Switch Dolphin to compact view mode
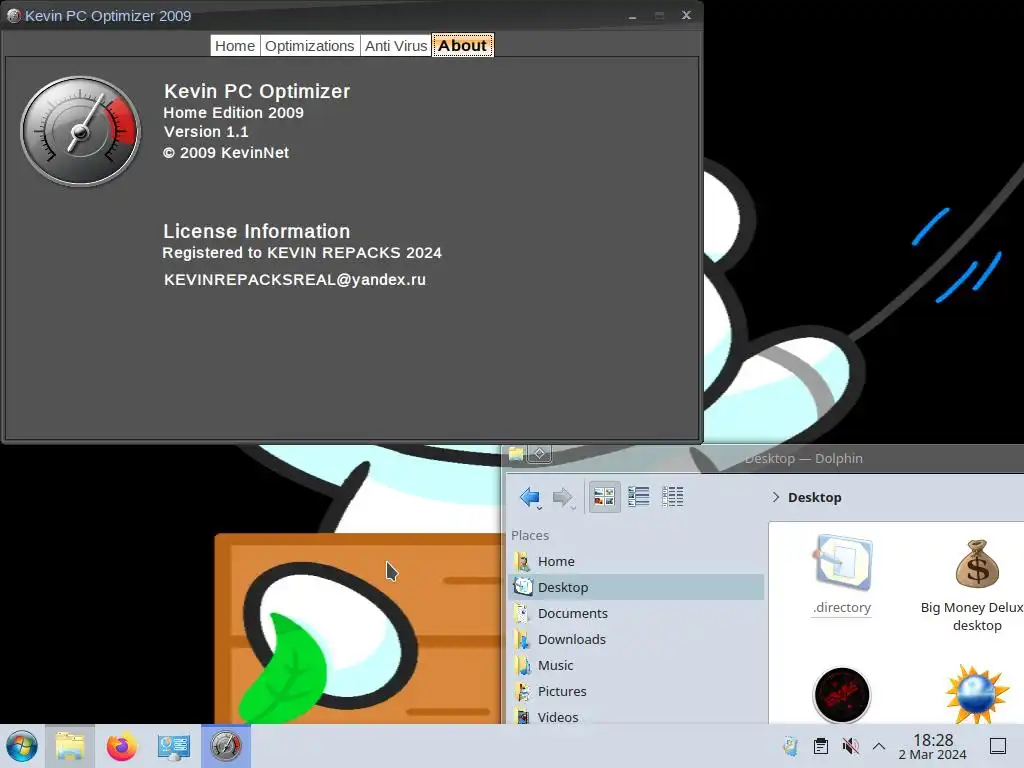The width and height of the screenshot is (1024, 768). point(639,497)
